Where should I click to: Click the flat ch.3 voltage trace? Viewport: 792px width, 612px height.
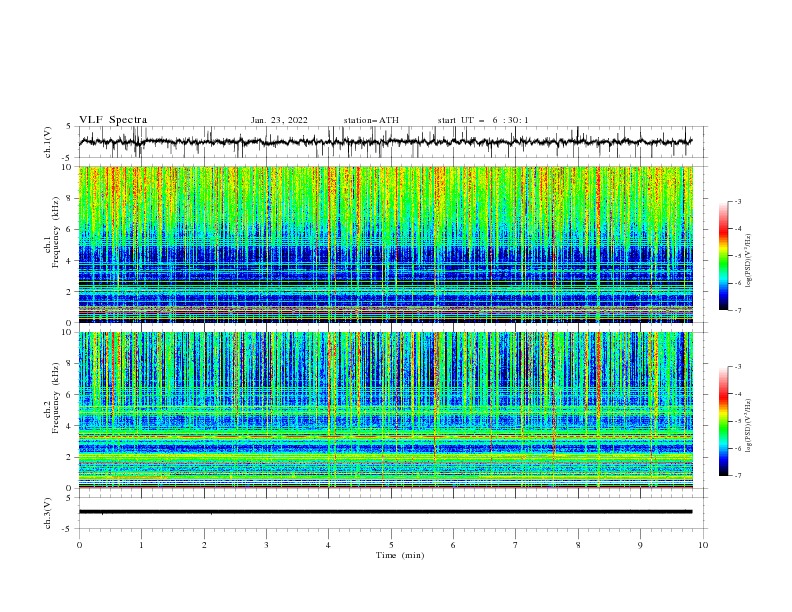pos(386,512)
